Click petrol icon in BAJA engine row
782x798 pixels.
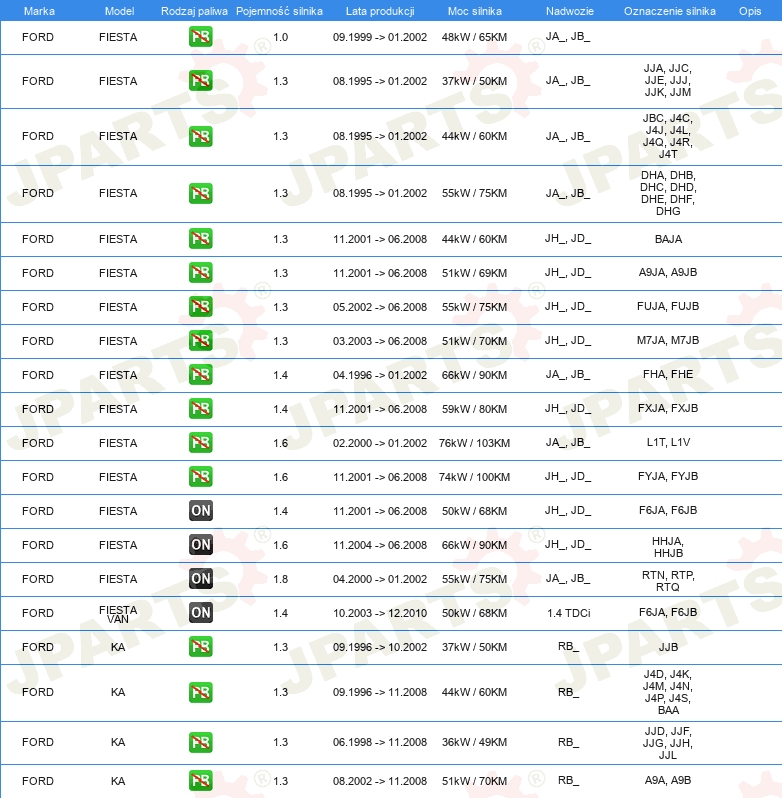(x=200, y=239)
